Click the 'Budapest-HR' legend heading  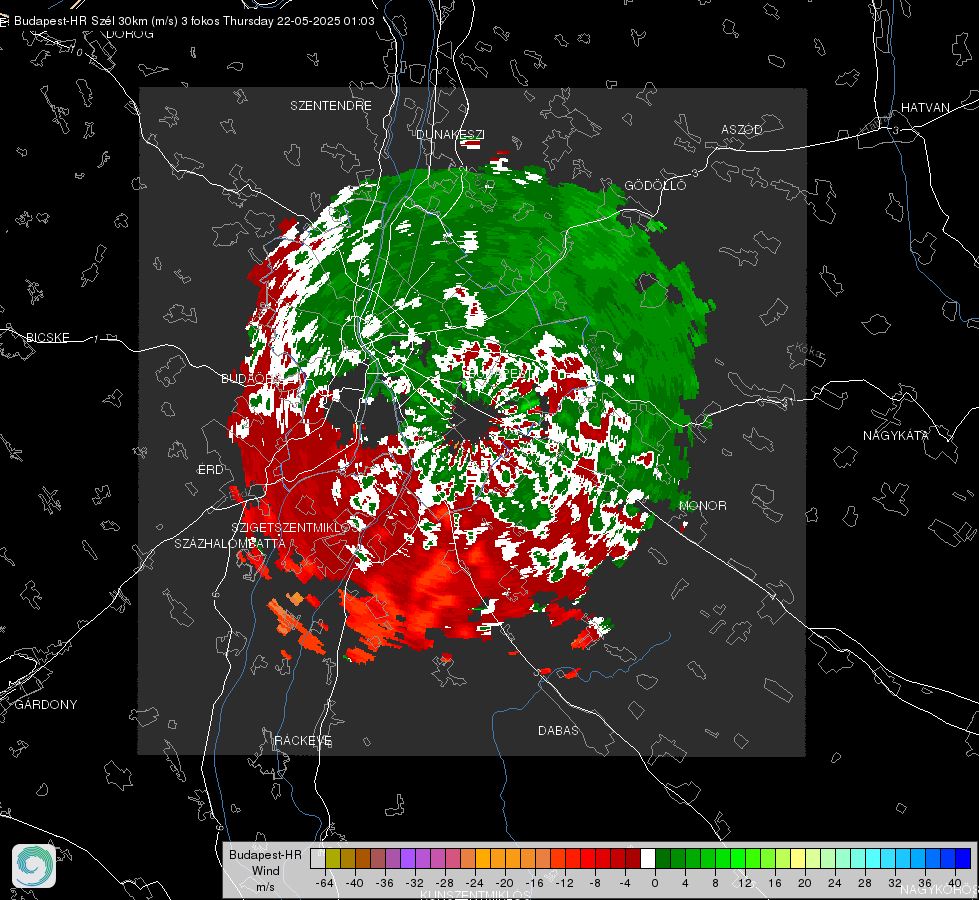click(265, 855)
